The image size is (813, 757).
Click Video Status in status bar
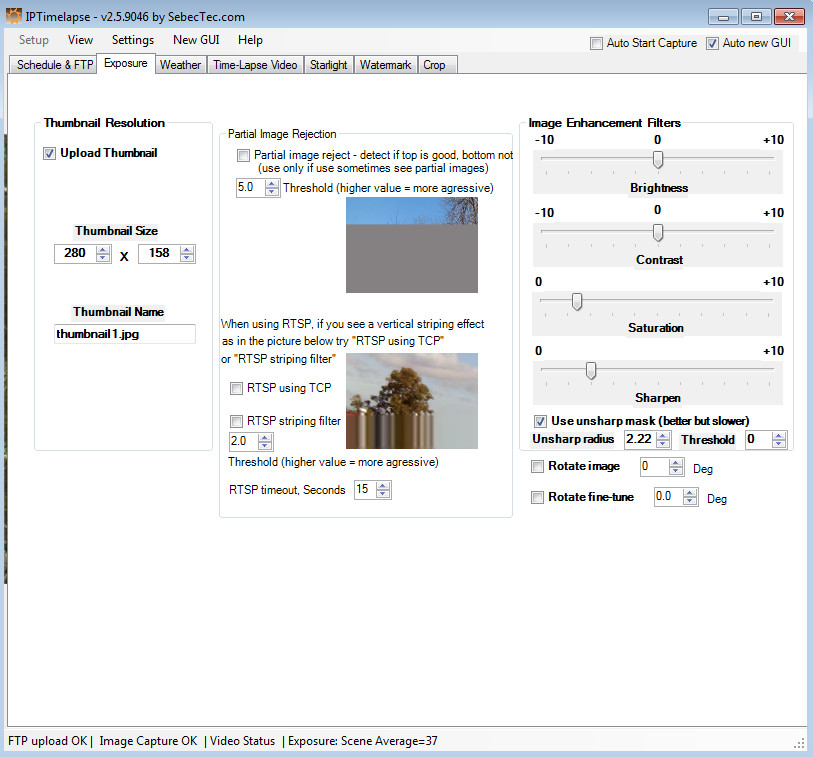click(x=243, y=741)
